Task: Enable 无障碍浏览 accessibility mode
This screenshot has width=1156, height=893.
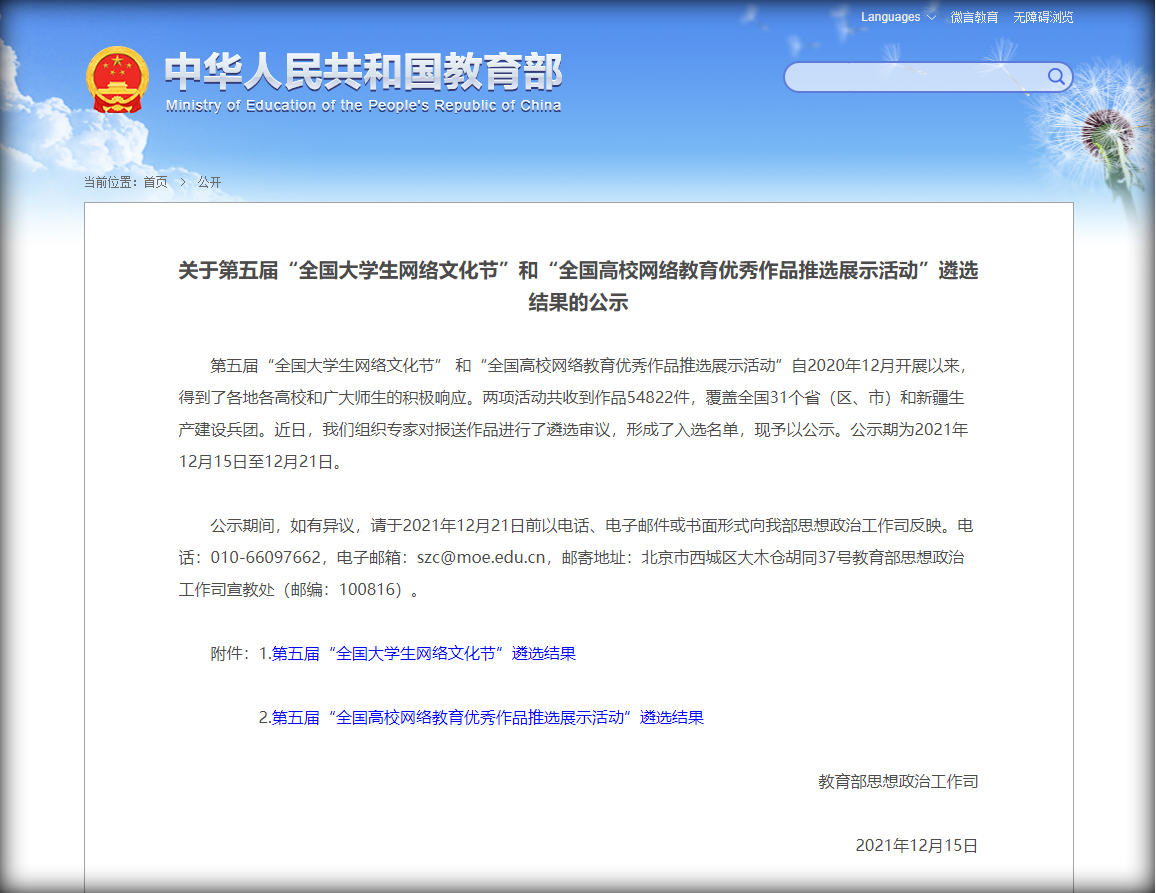Action: coord(1043,18)
